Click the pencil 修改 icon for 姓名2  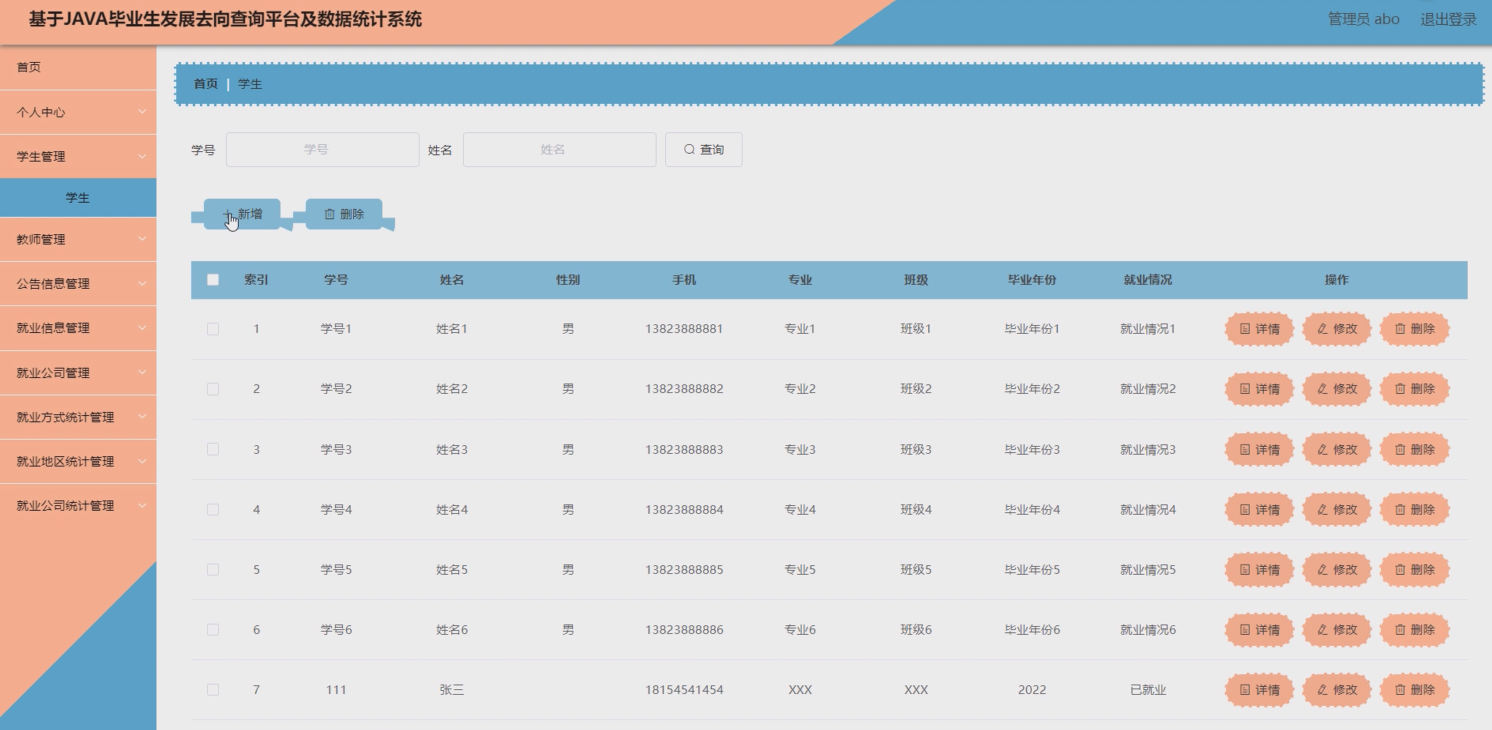pyautogui.click(x=1323, y=388)
